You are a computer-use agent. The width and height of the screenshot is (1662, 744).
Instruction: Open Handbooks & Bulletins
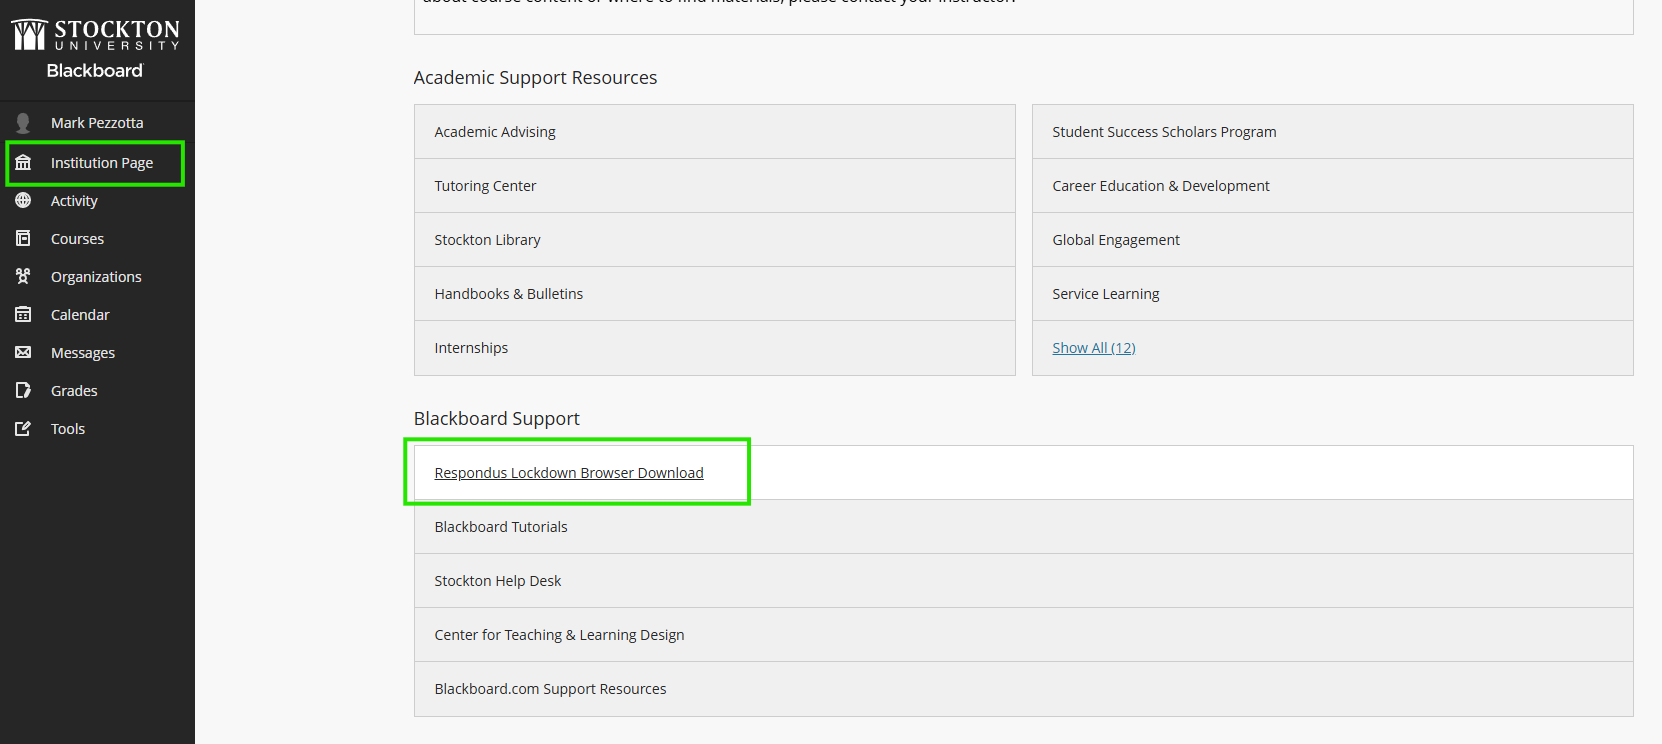pos(715,294)
